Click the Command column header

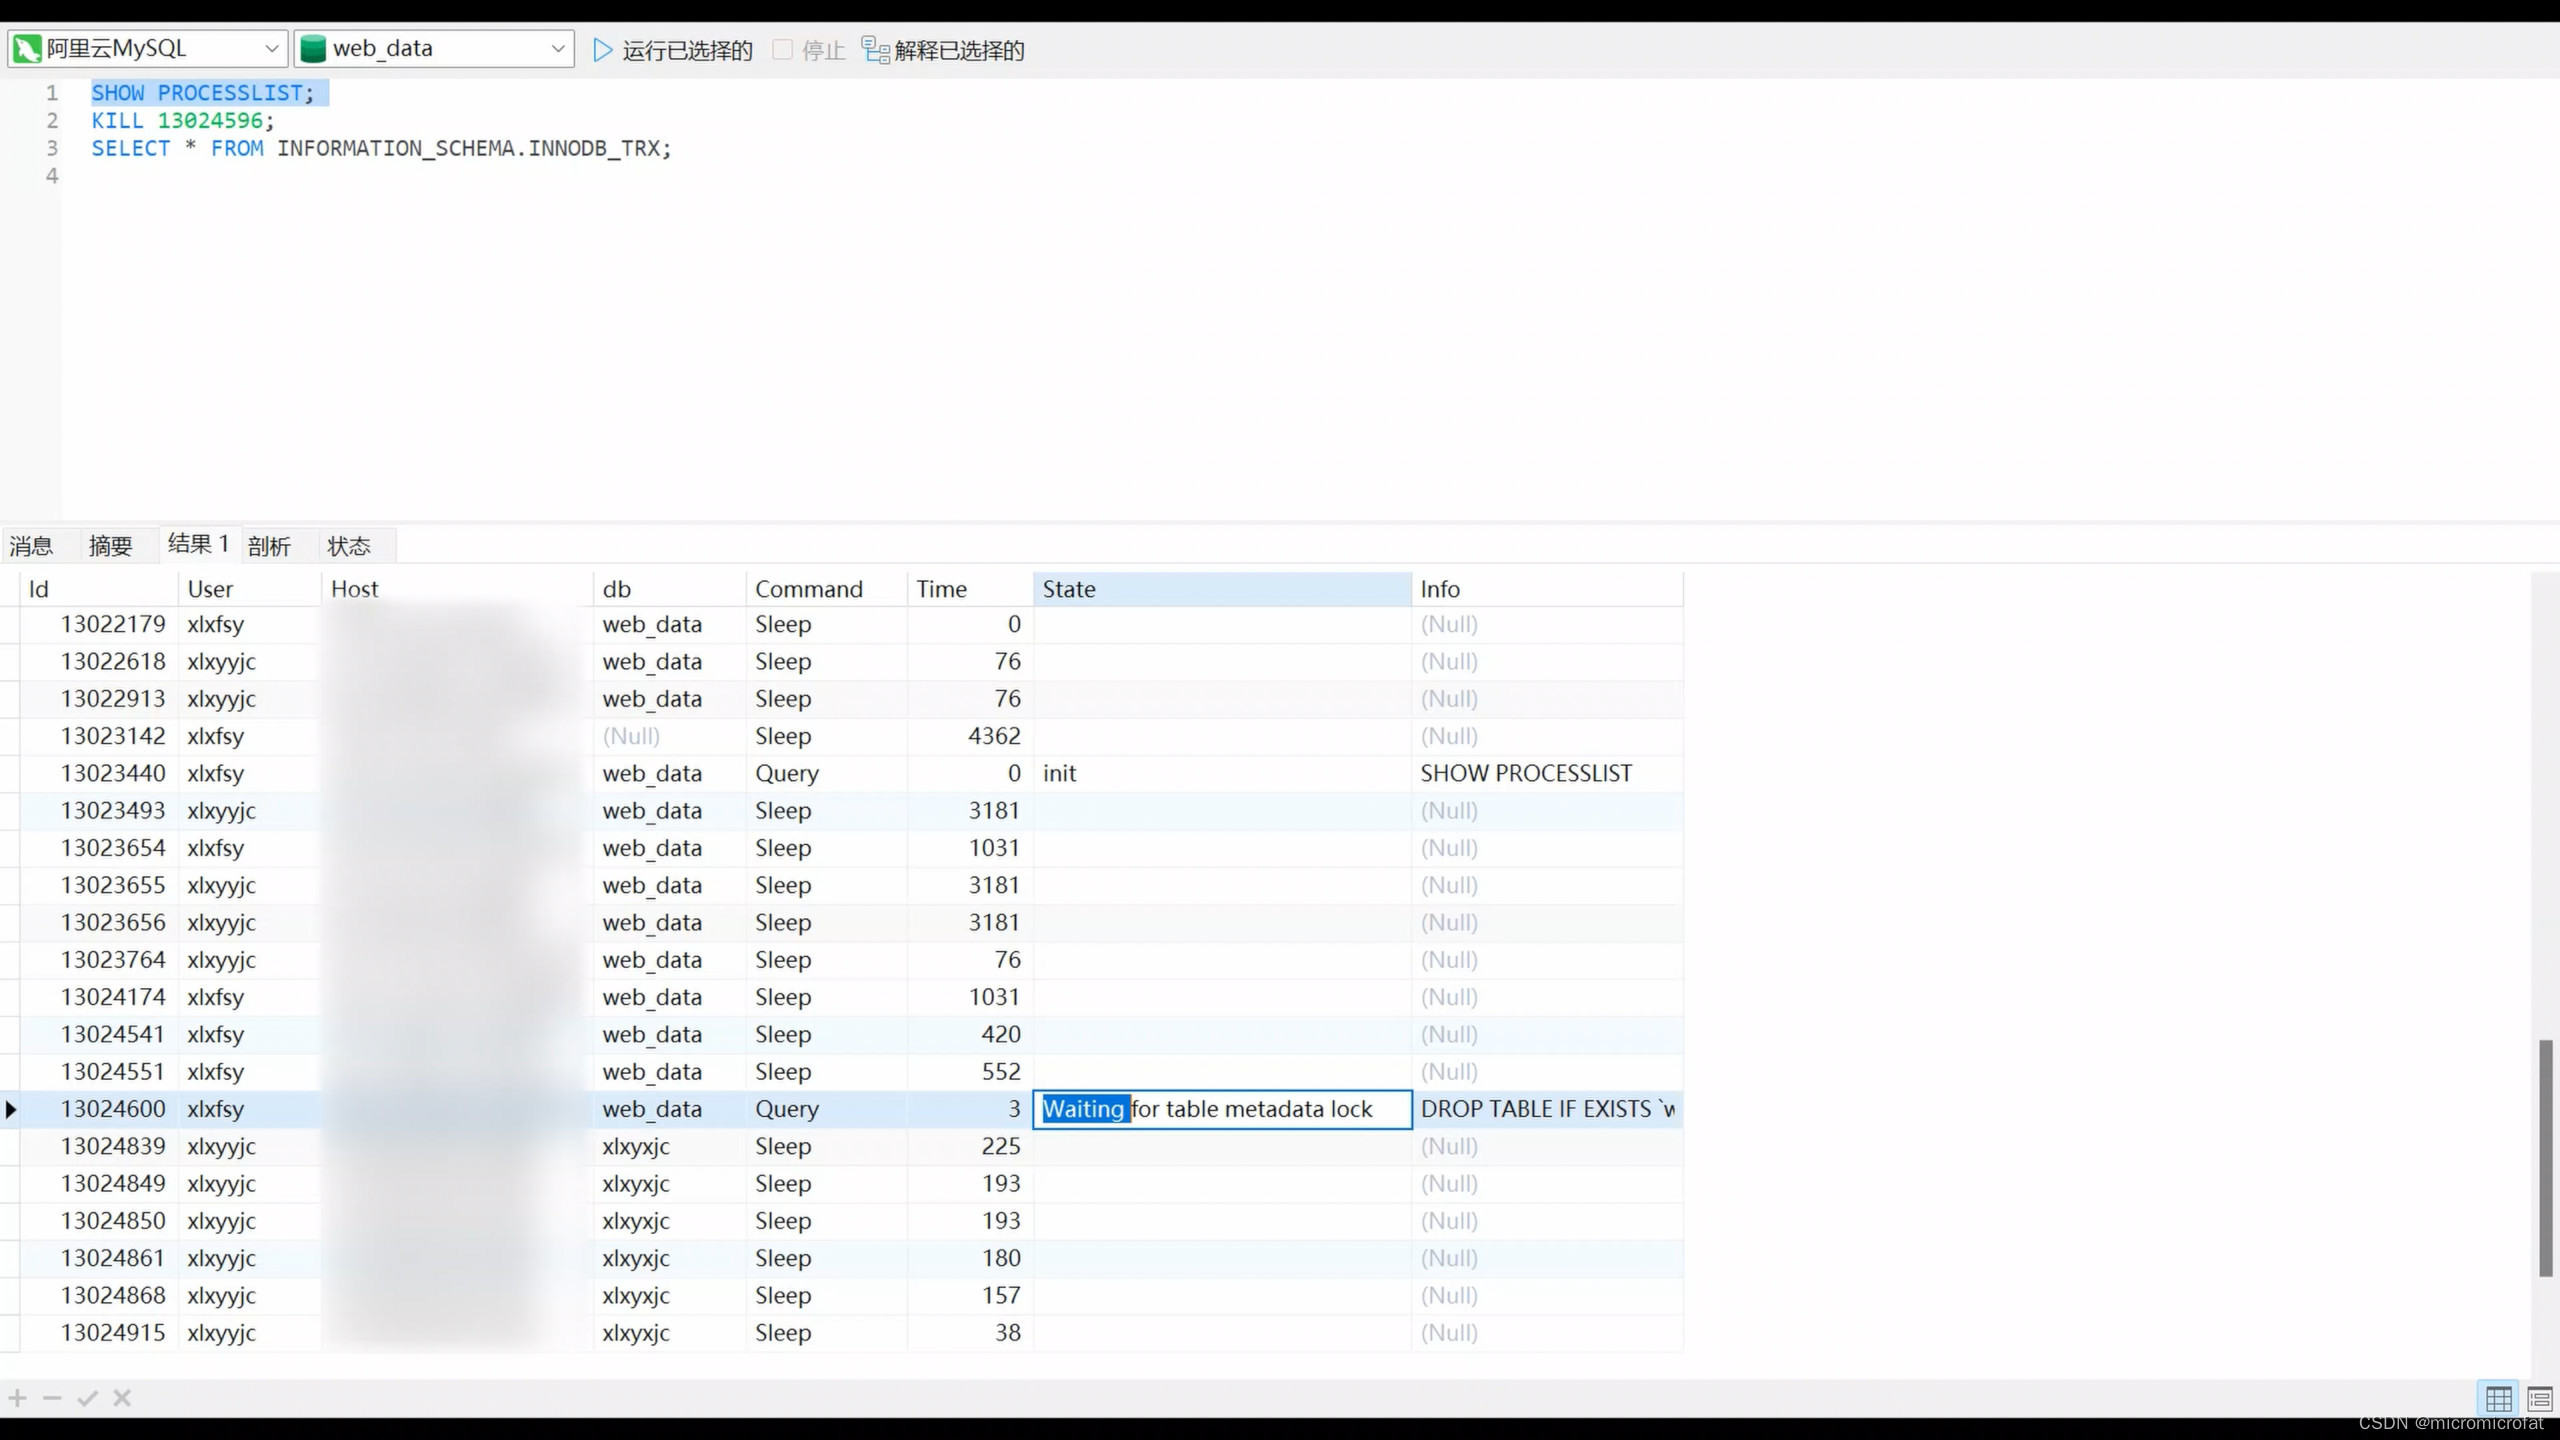(826, 589)
